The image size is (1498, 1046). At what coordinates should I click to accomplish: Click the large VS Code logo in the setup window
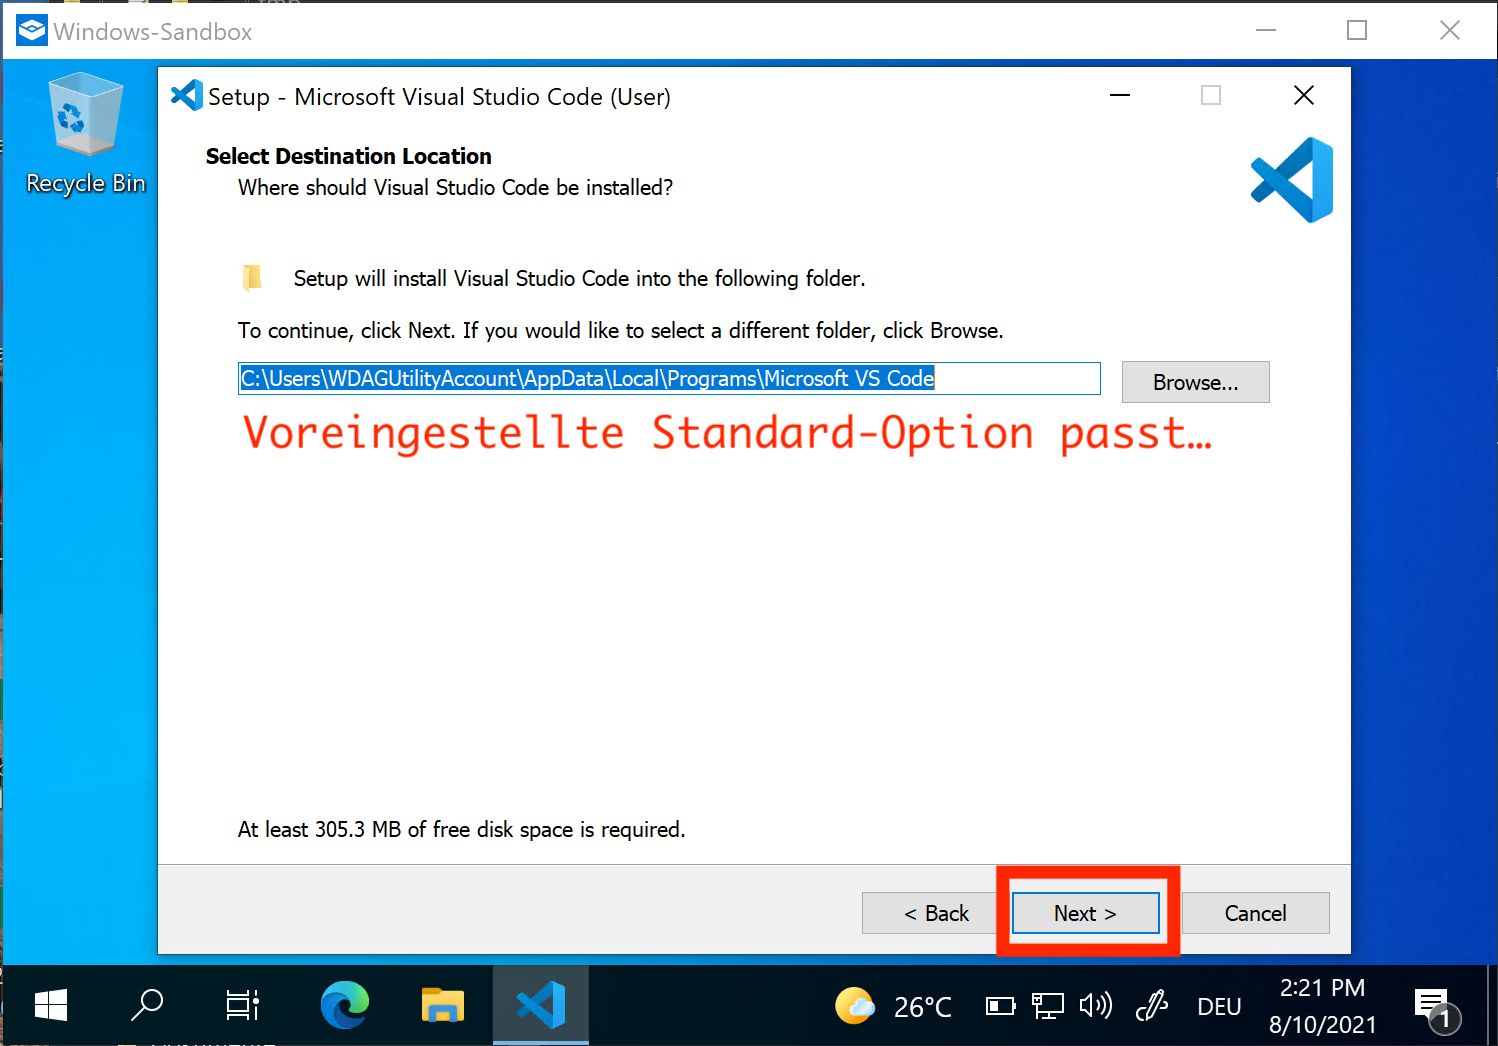(1292, 180)
